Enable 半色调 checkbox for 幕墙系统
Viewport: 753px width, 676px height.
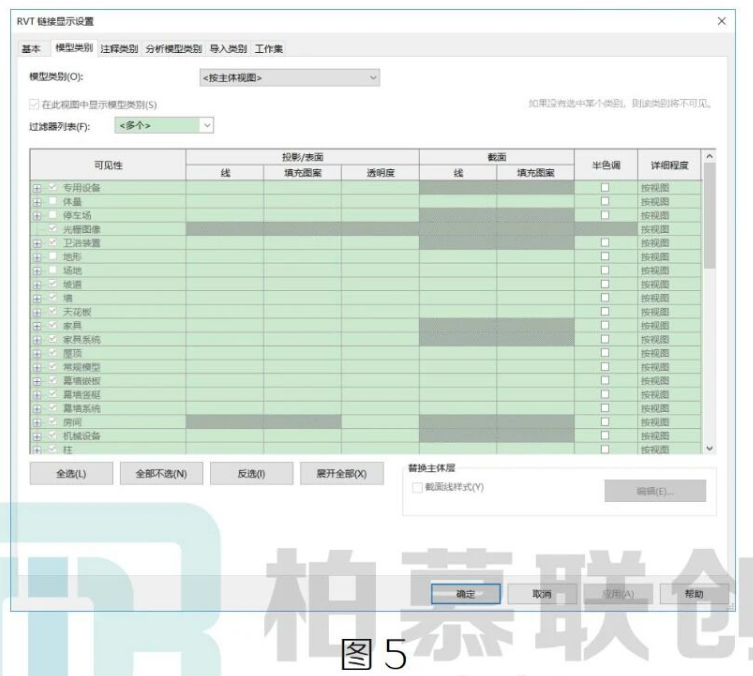605,408
